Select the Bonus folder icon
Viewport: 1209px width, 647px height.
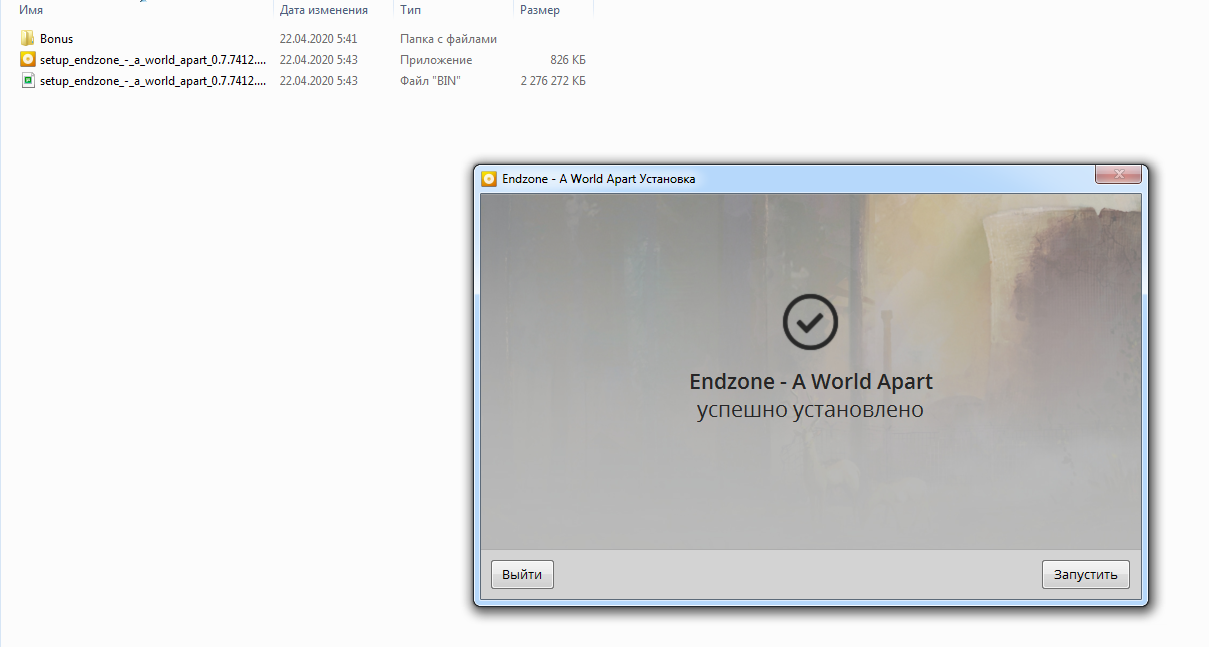click(28, 39)
